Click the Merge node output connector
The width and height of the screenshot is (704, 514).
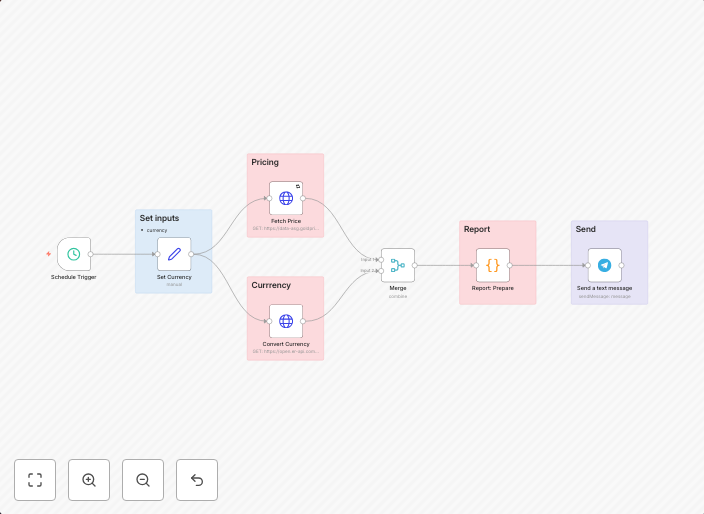(415, 265)
